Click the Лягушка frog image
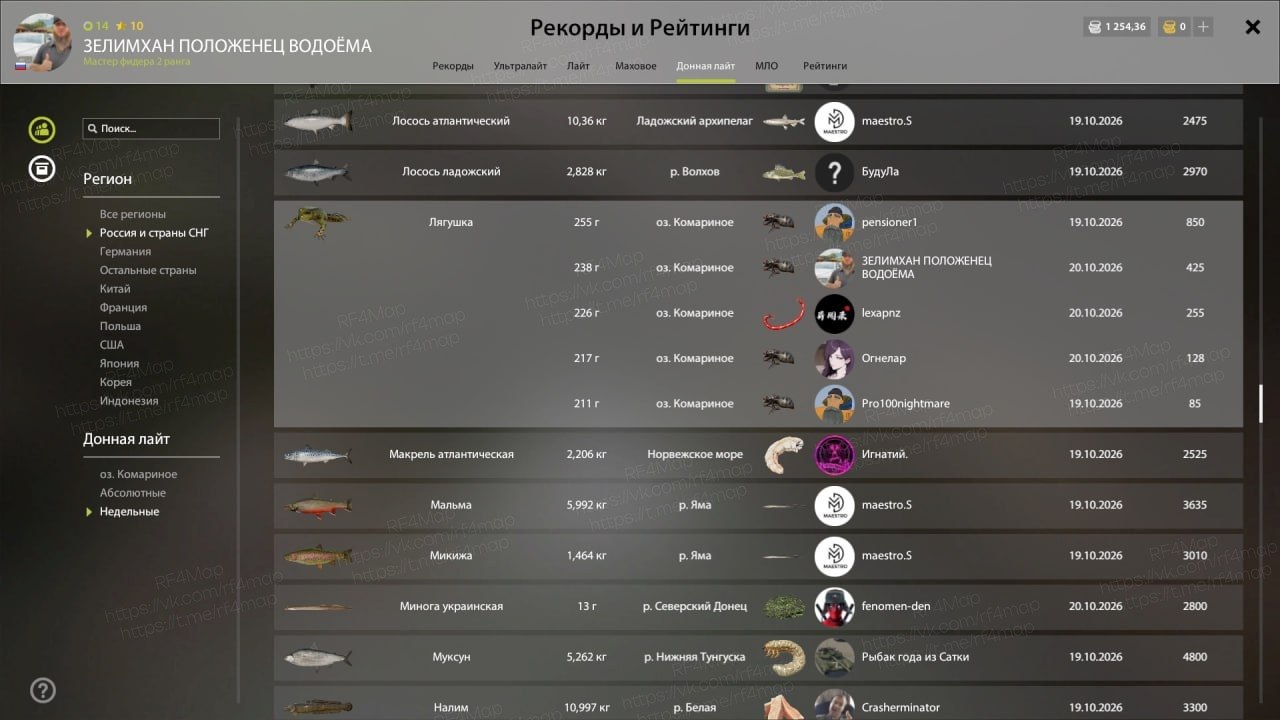The width and height of the screenshot is (1280, 720). coord(316,221)
